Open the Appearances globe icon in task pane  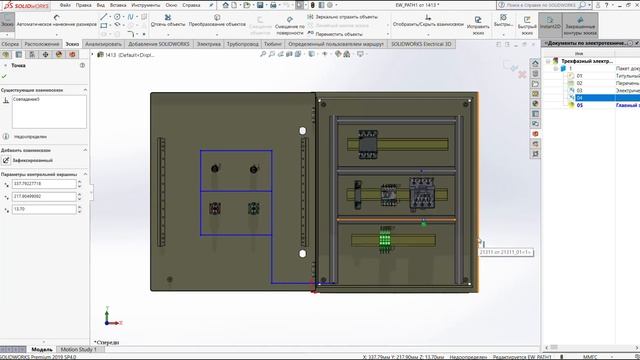[535, 103]
